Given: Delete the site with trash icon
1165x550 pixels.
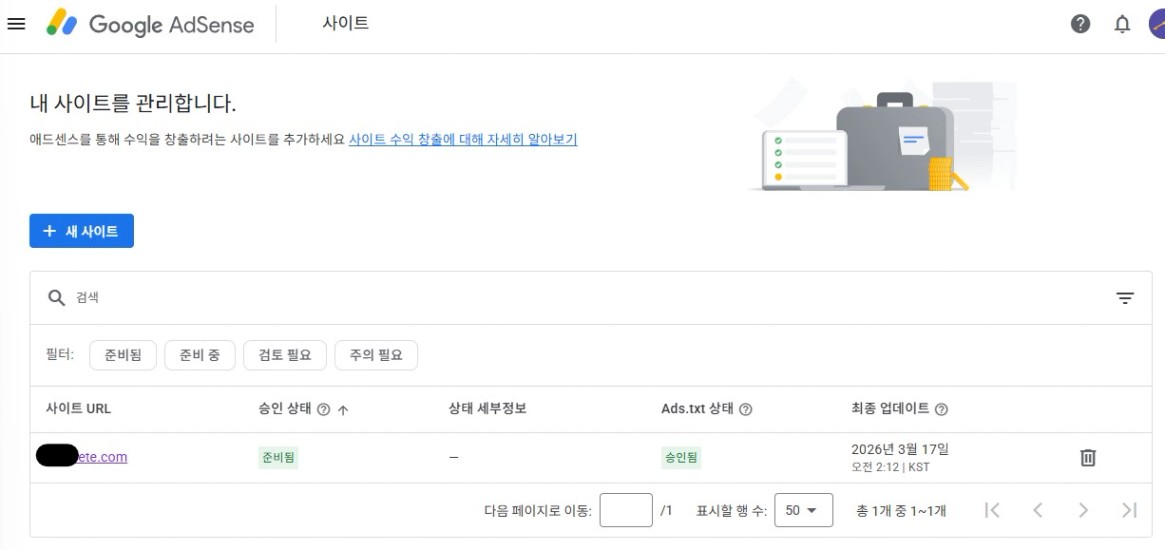Looking at the screenshot, I should tap(1088, 458).
